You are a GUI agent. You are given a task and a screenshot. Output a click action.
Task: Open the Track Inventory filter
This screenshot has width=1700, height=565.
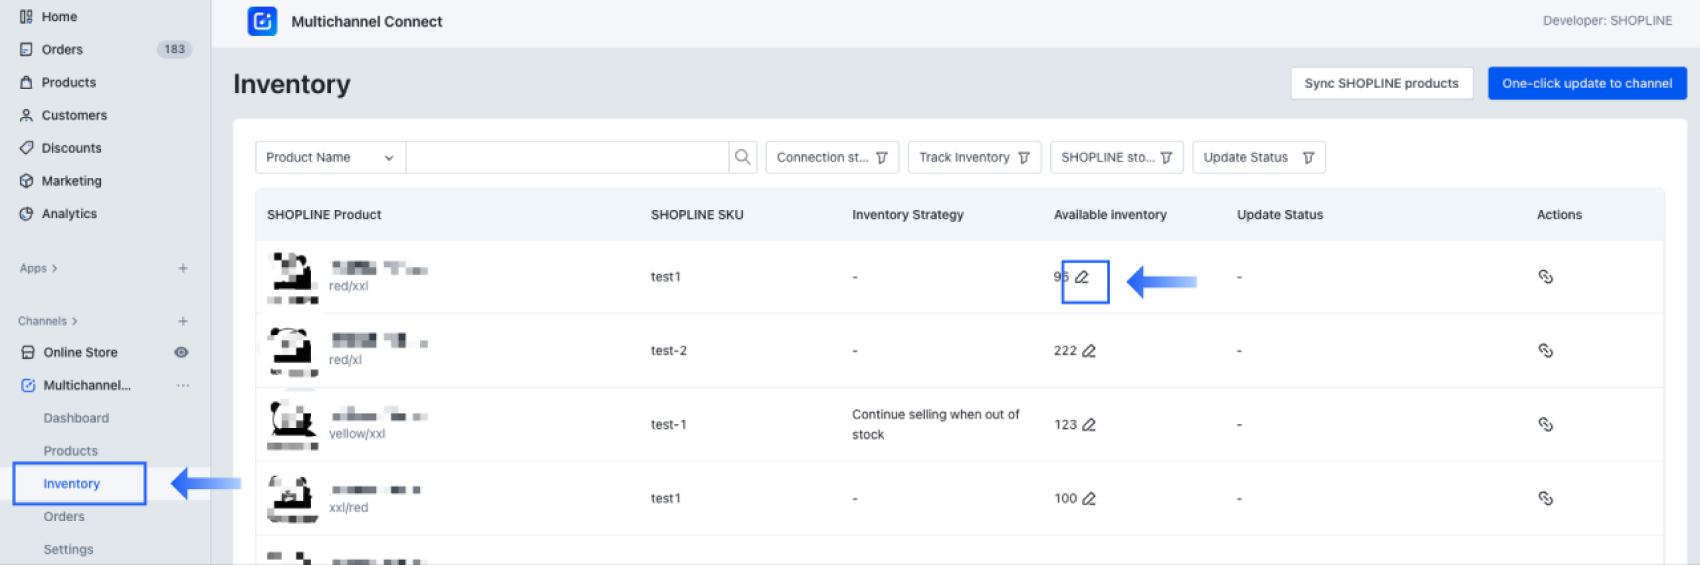coord(974,157)
